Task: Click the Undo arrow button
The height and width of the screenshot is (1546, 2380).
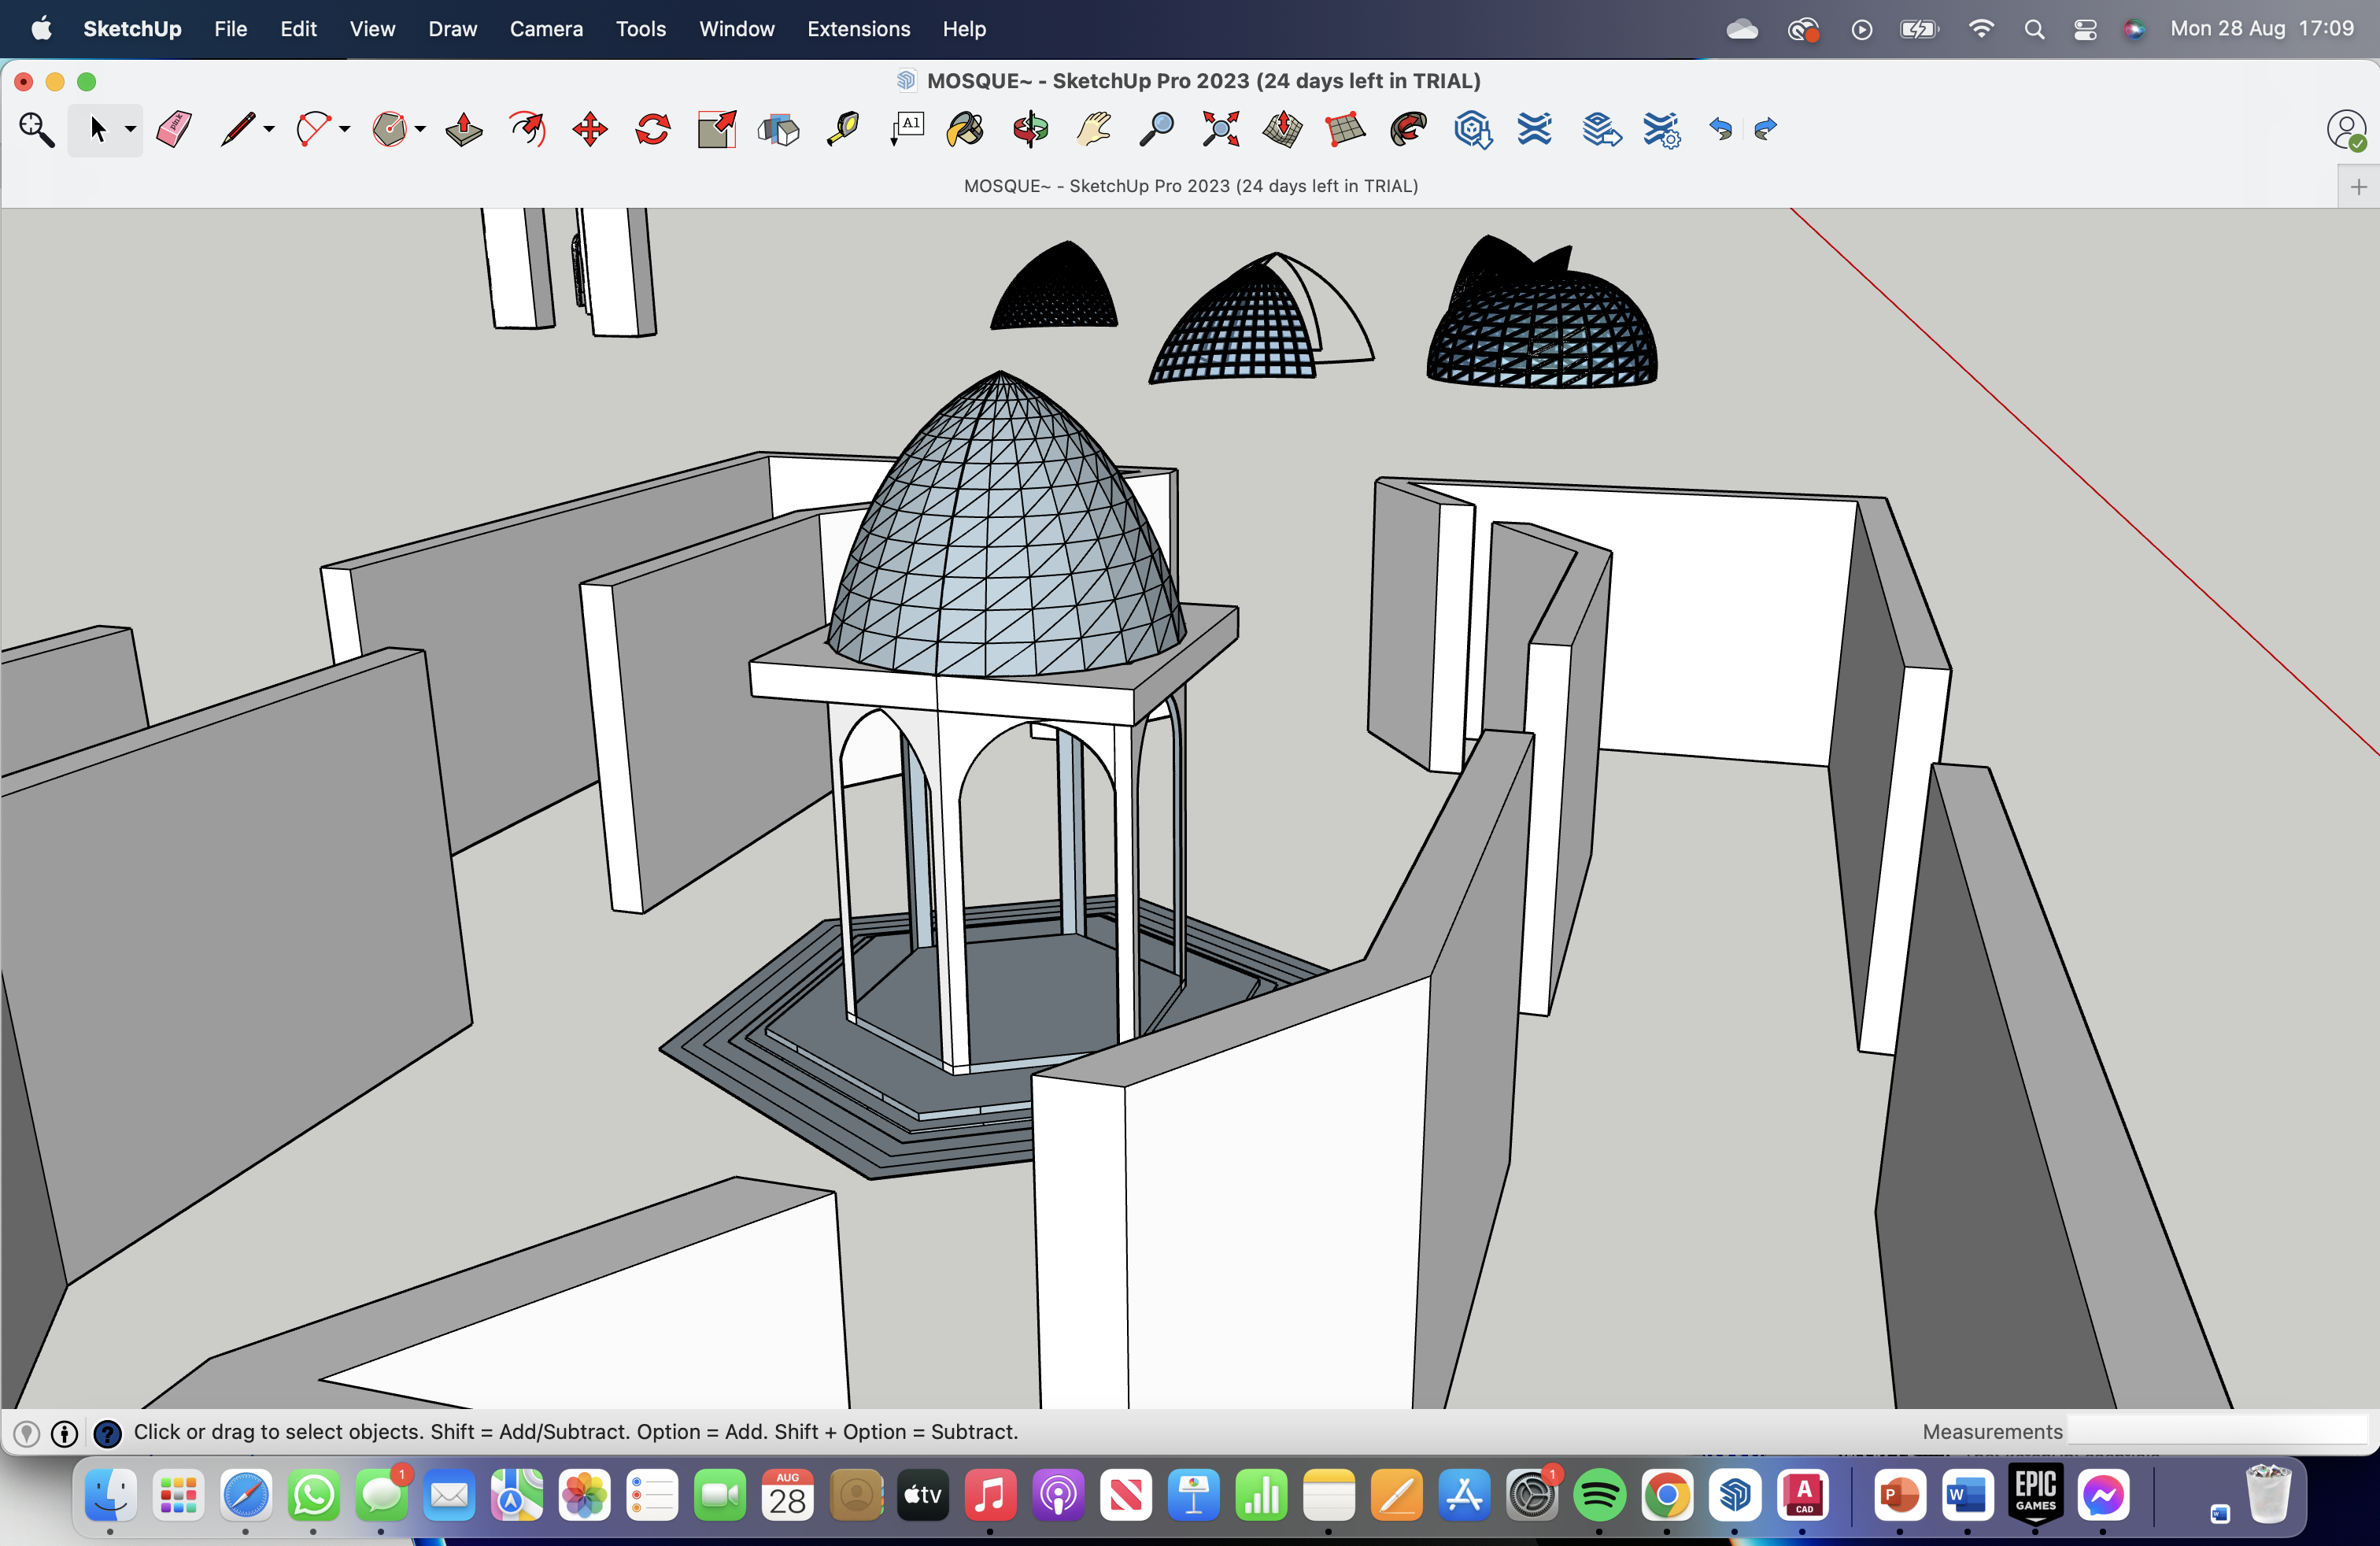Action: pos(1720,130)
